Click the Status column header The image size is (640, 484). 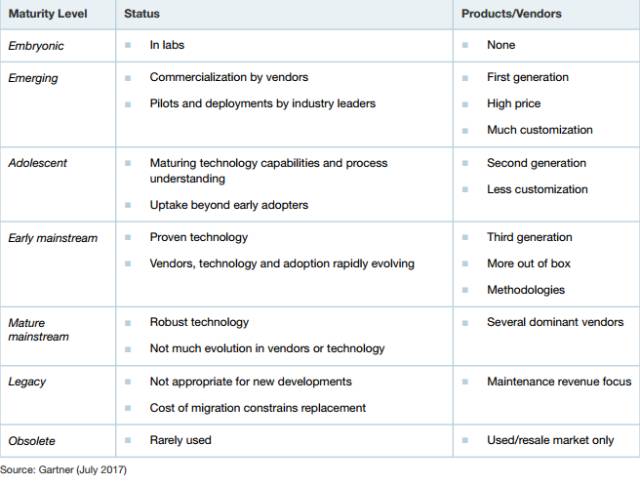pos(141,14)
